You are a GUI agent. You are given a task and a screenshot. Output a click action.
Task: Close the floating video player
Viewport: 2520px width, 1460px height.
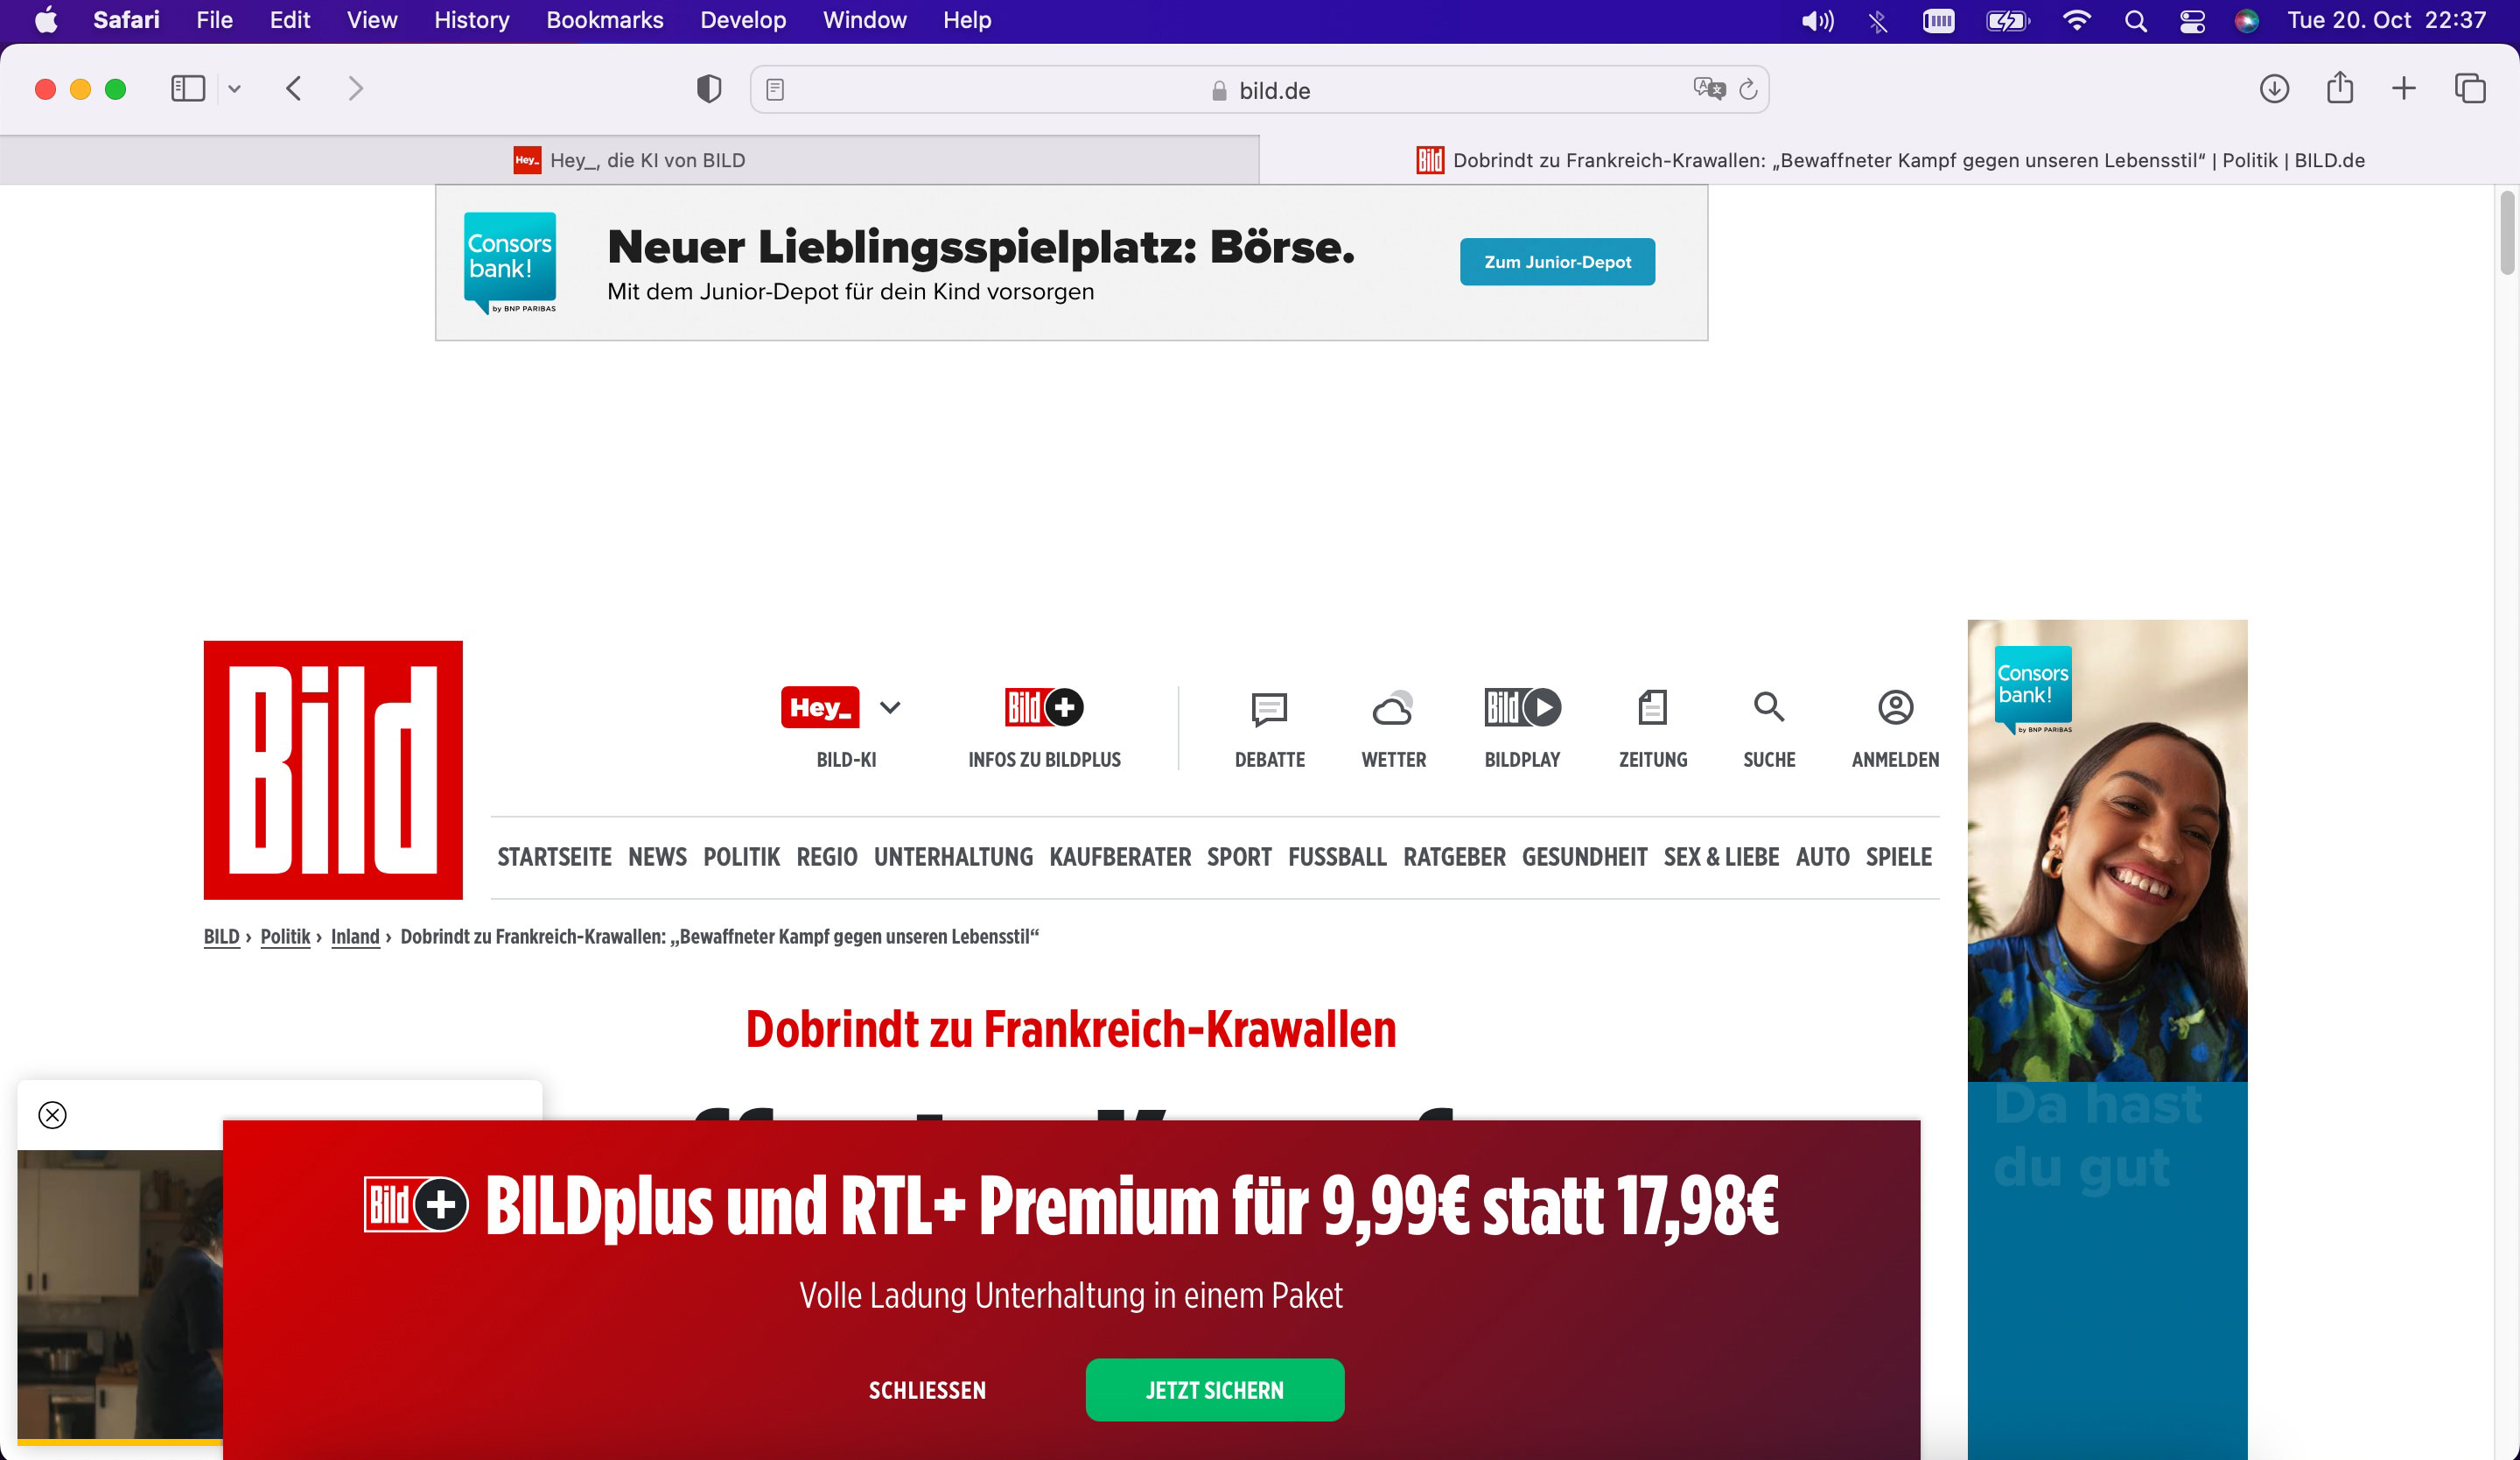tap(52, 1114)
